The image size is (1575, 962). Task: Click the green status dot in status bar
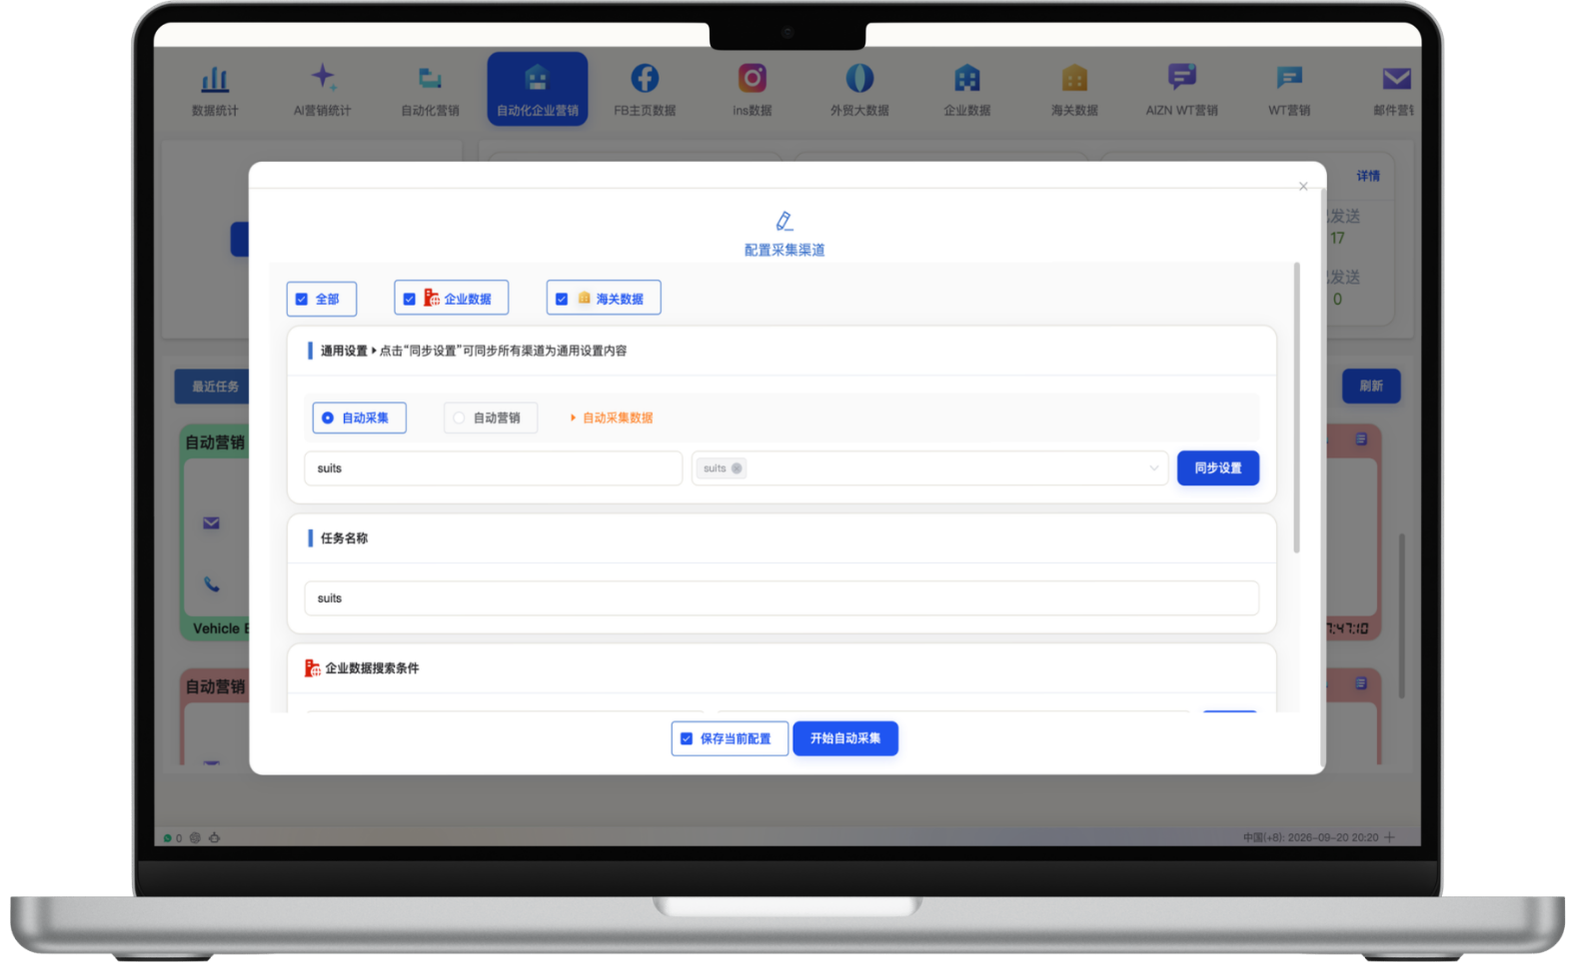pyautogui.click(x=167, y=838)
